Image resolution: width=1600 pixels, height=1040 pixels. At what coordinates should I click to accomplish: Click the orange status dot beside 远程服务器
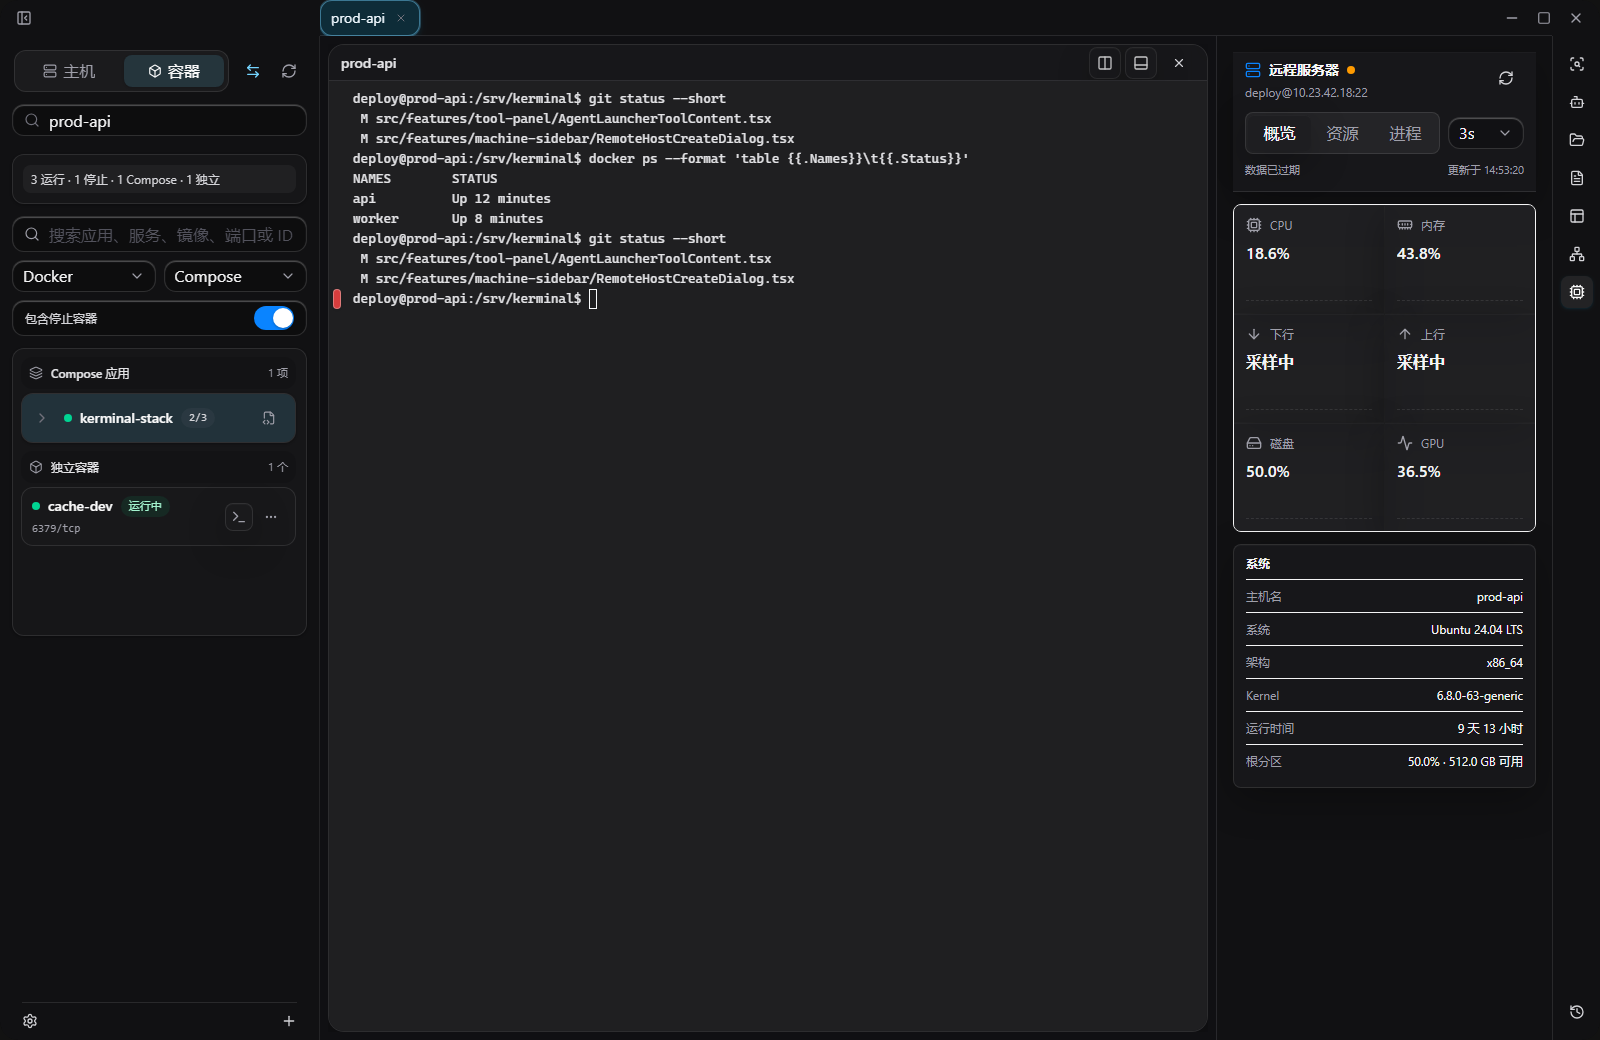(x=1351, y=70)
